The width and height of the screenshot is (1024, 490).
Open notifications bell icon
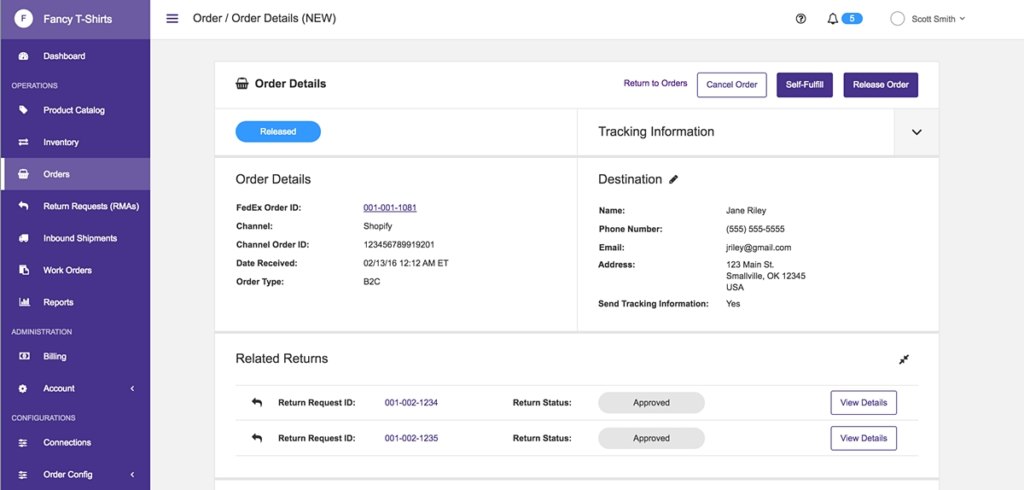tap(833, 19)
